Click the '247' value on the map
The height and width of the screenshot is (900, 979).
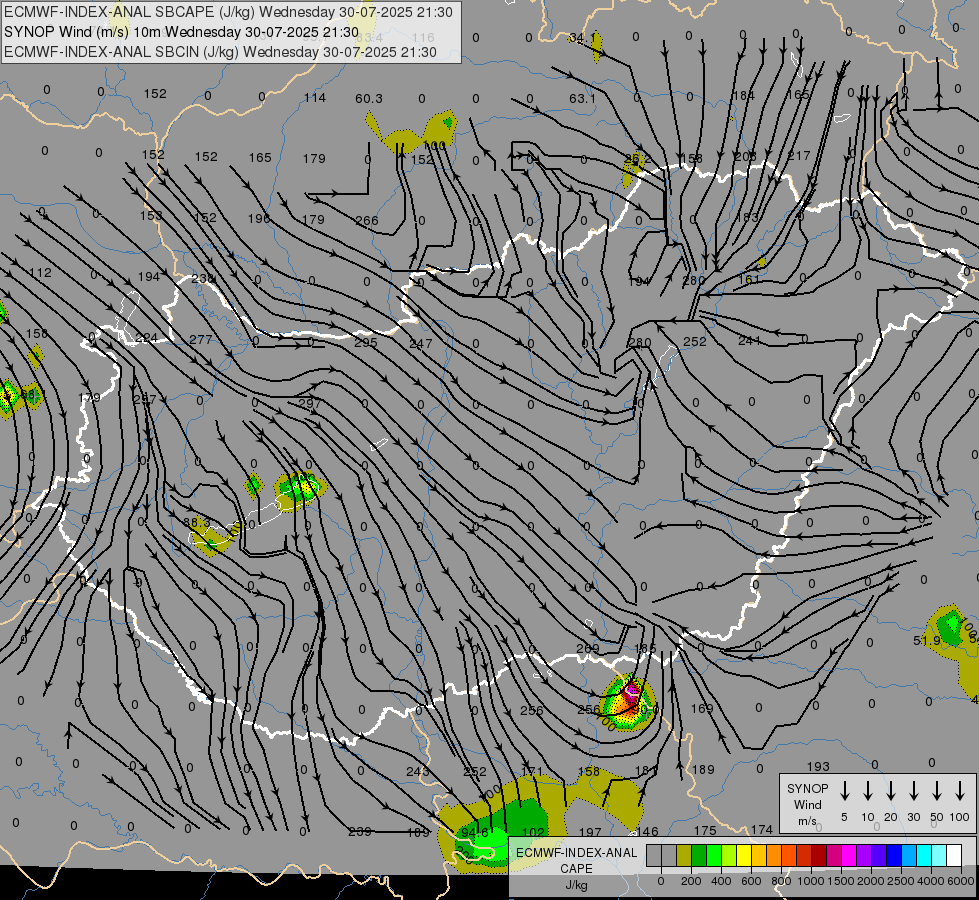point(421,344)
